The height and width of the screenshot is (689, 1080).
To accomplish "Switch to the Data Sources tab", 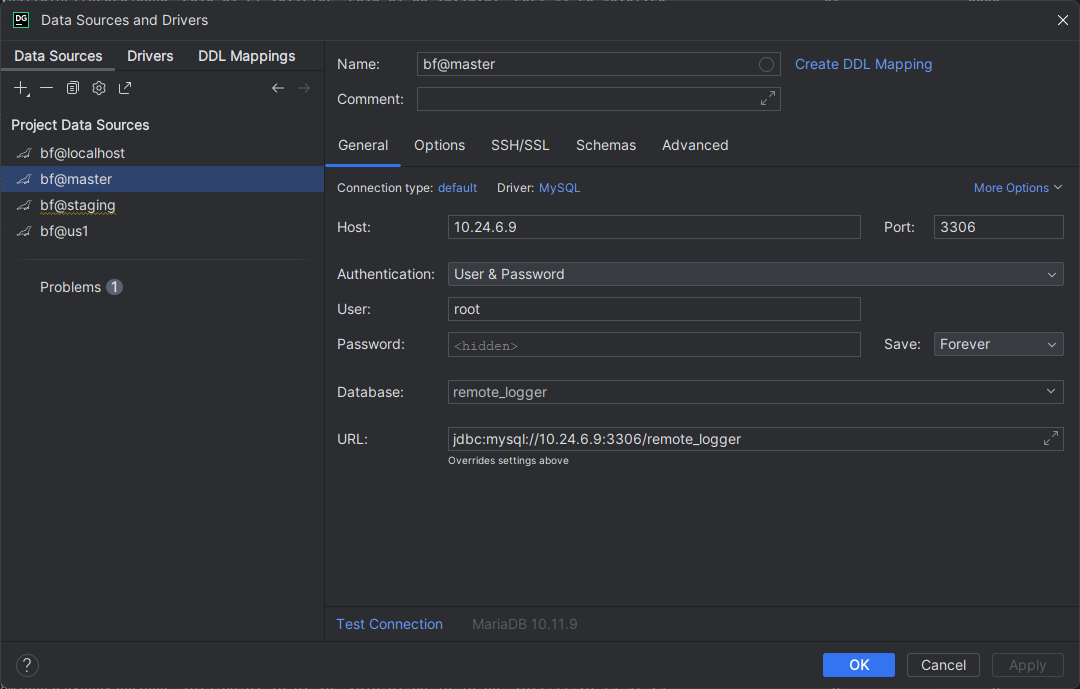I will coord(58,56).
